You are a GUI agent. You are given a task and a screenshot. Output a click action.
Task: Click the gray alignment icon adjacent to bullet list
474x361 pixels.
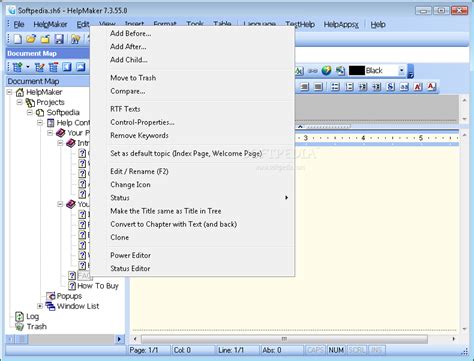[x=318, y=87]
